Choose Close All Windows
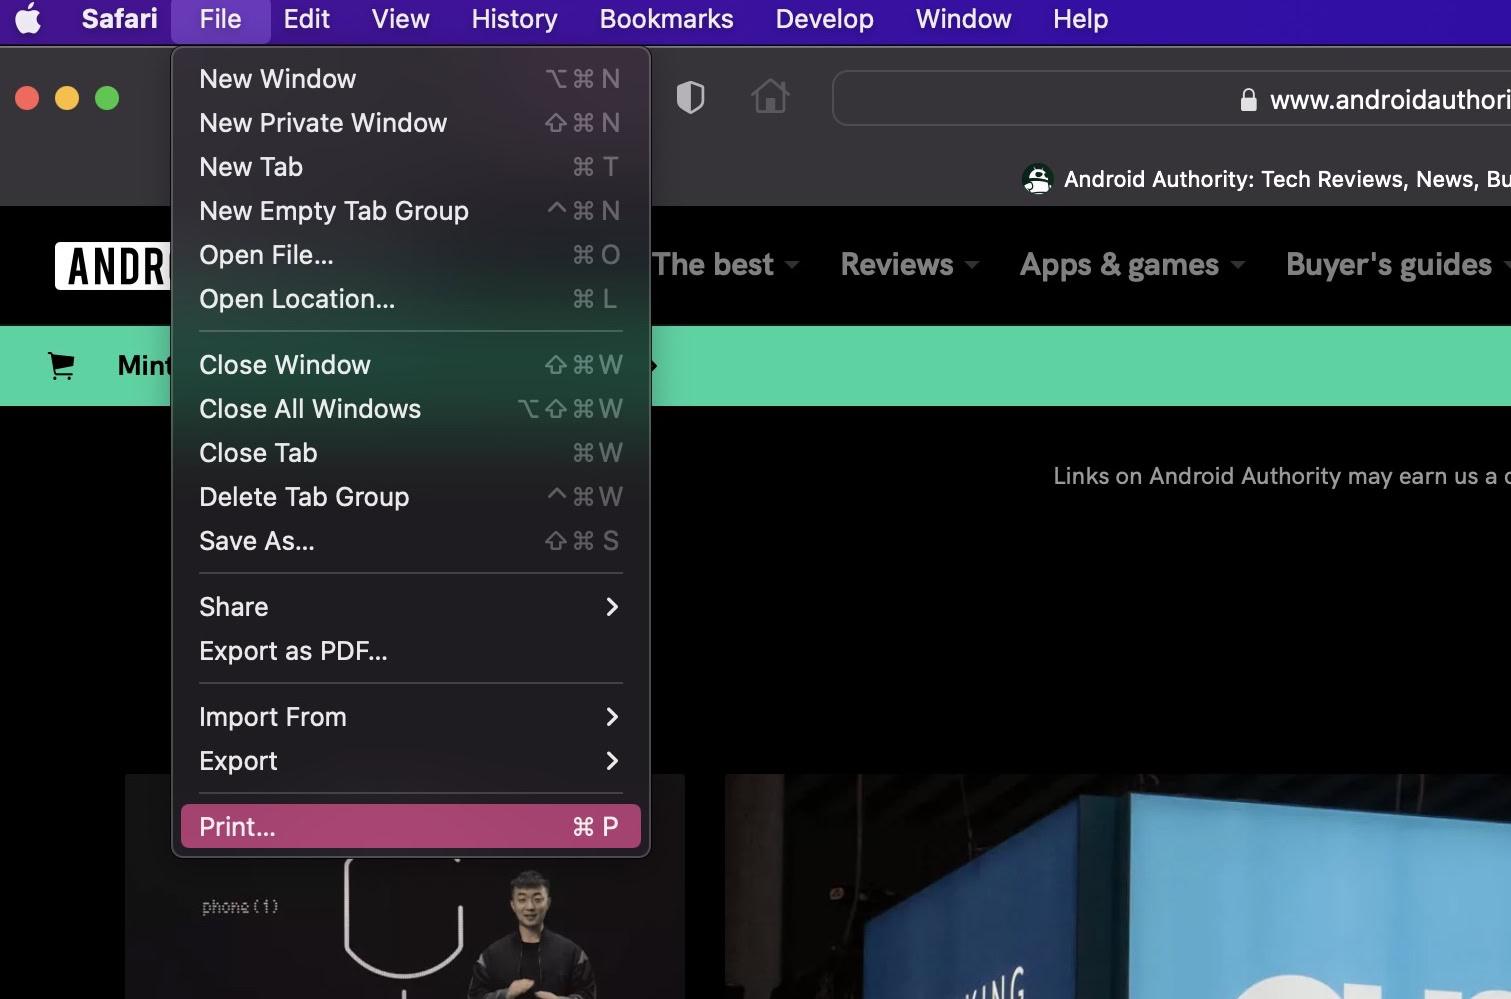The width and height of the screenshot is (1511, 999). click(410, 409)
